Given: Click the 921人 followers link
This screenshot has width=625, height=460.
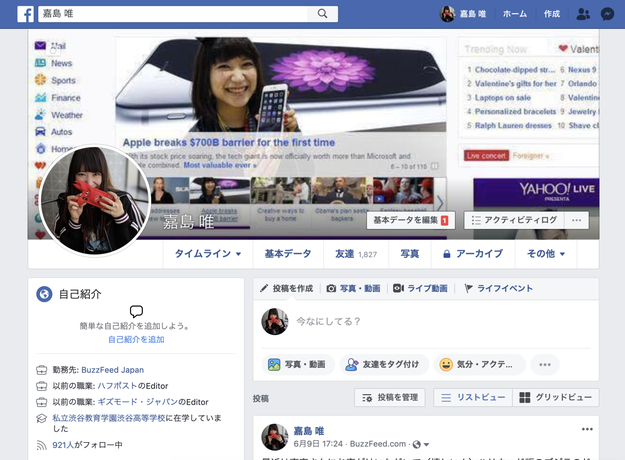Looking at the screenshot, I should 63,445.
